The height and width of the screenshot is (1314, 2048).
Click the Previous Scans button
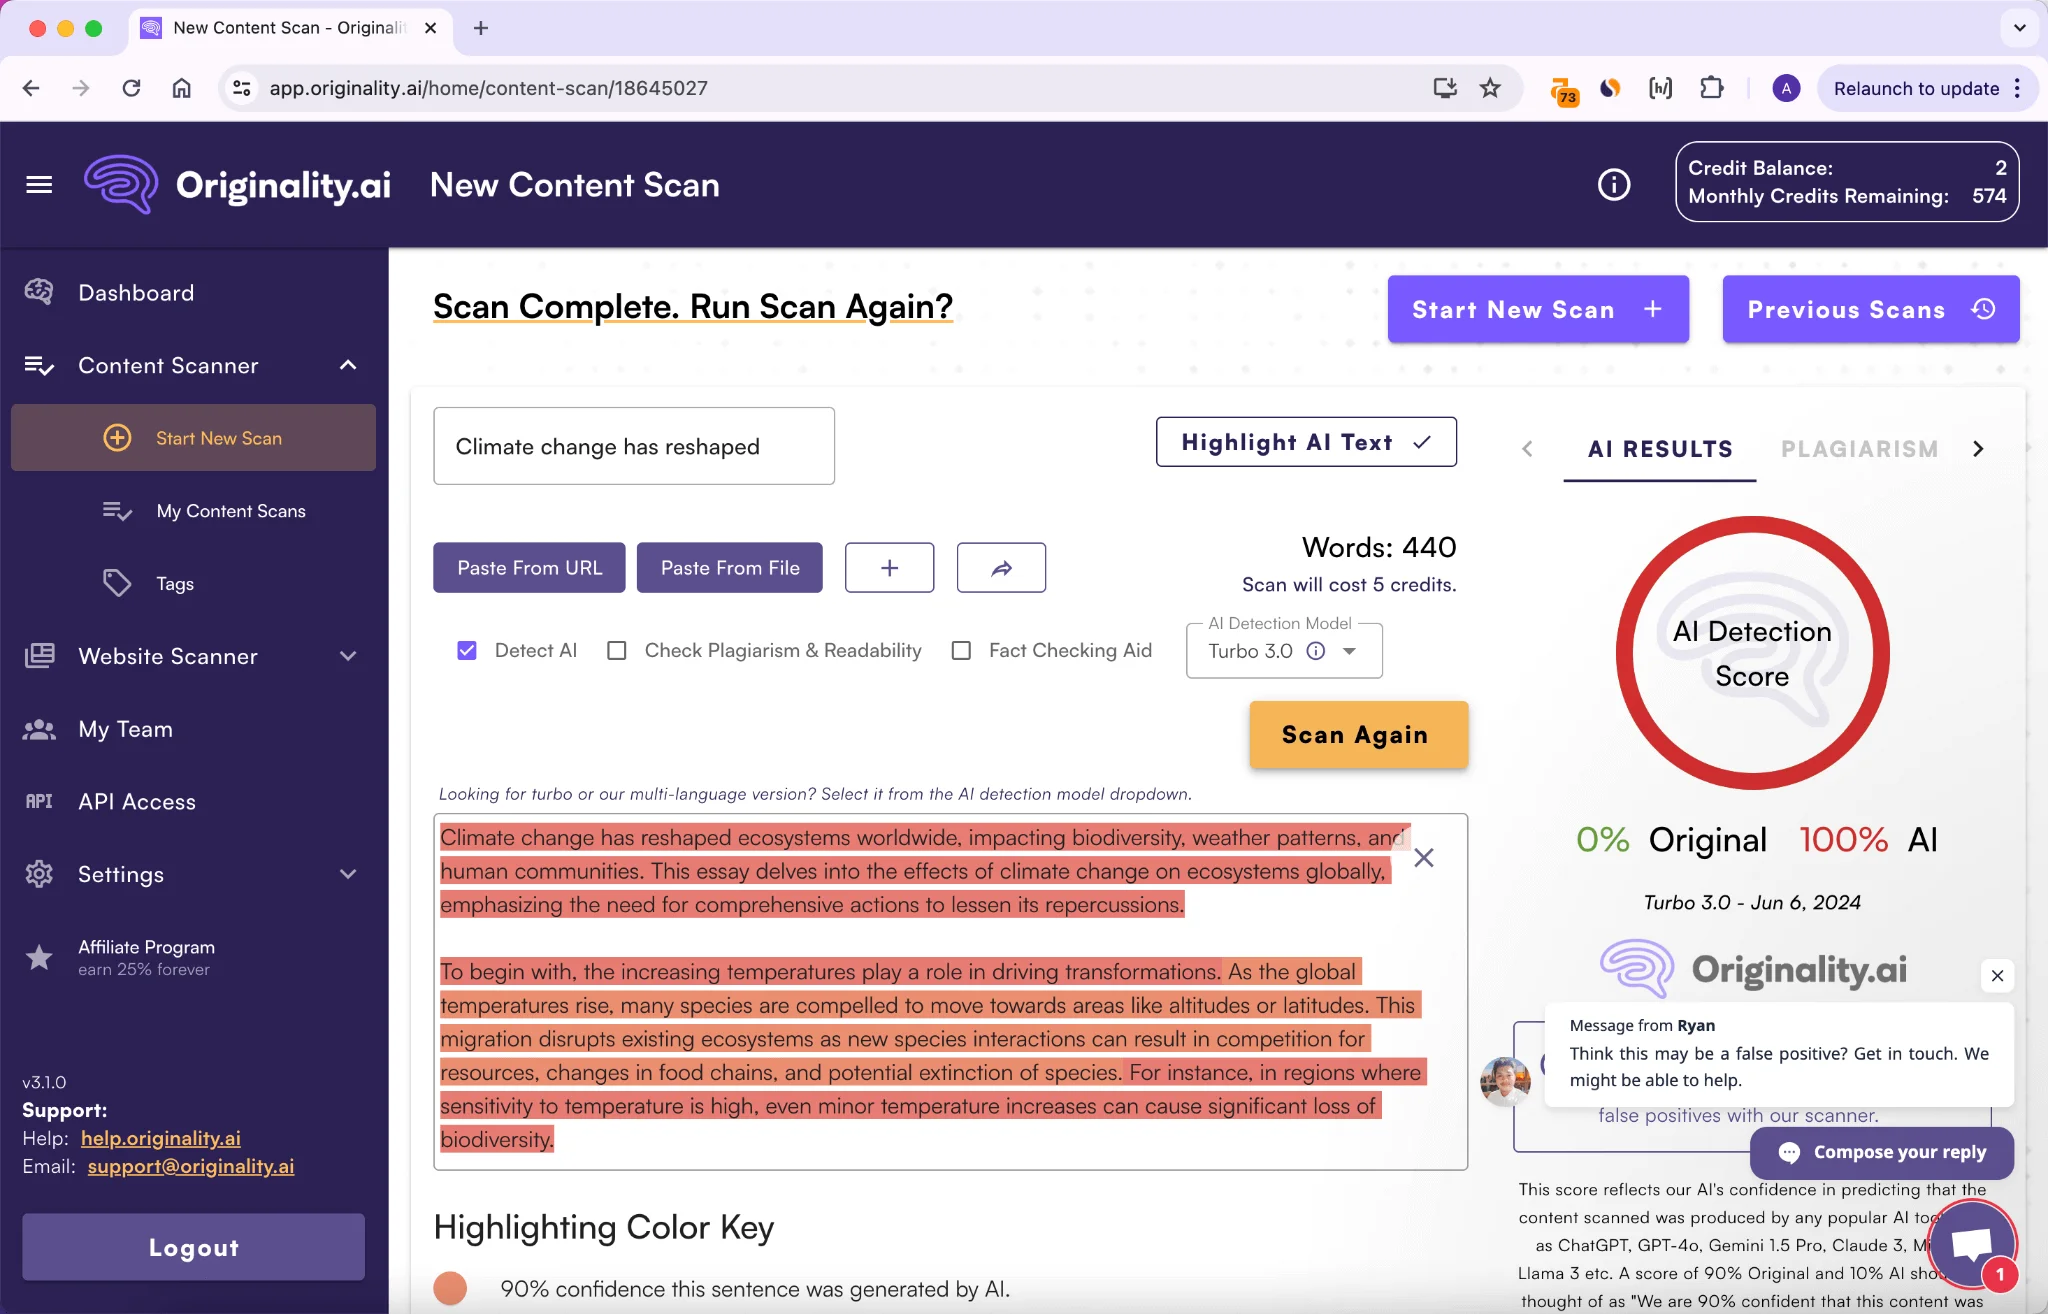(x=1870, y=309)
